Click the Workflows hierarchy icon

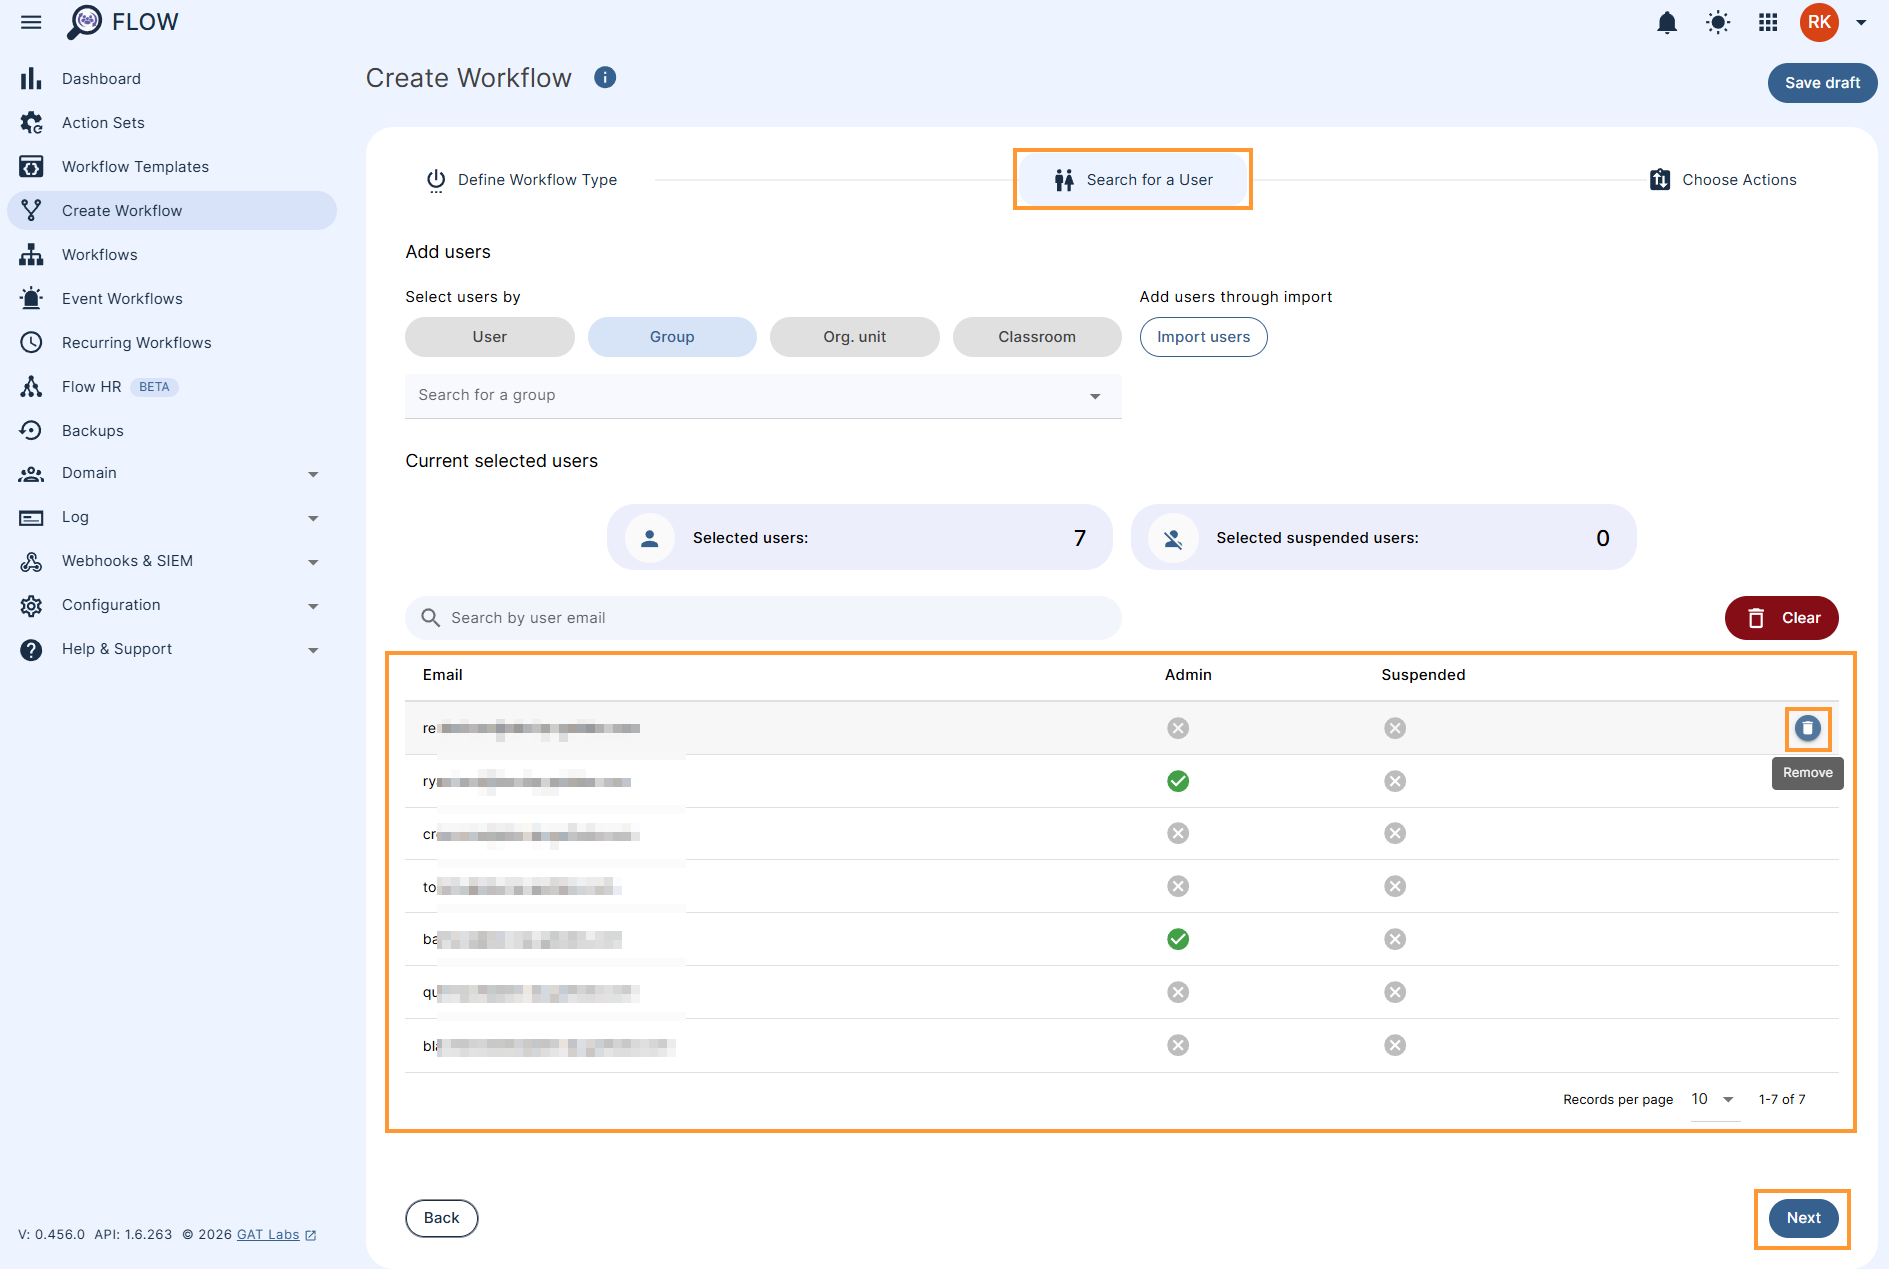coord(31,254)
